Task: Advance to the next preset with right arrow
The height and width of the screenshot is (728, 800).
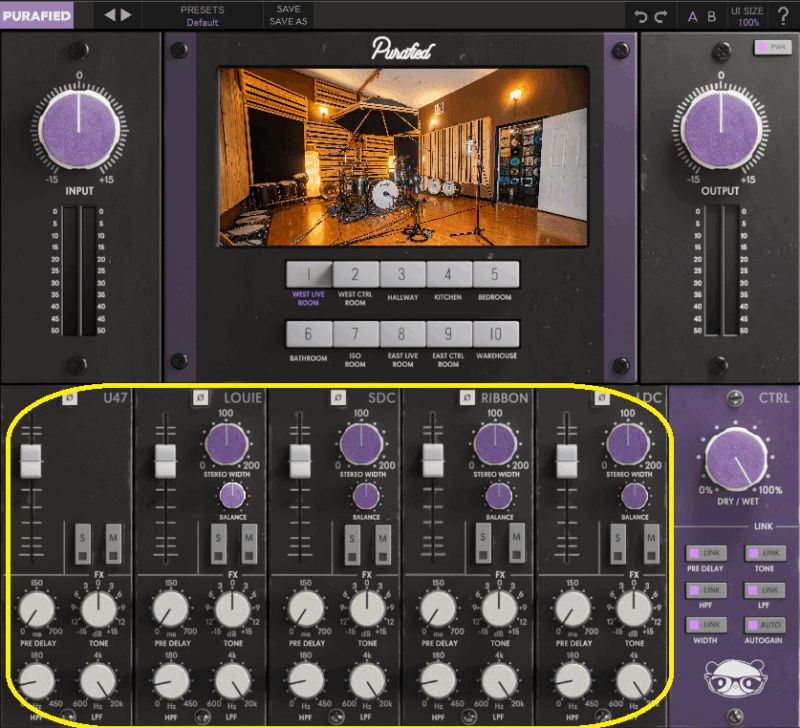Action: point(126,15)
